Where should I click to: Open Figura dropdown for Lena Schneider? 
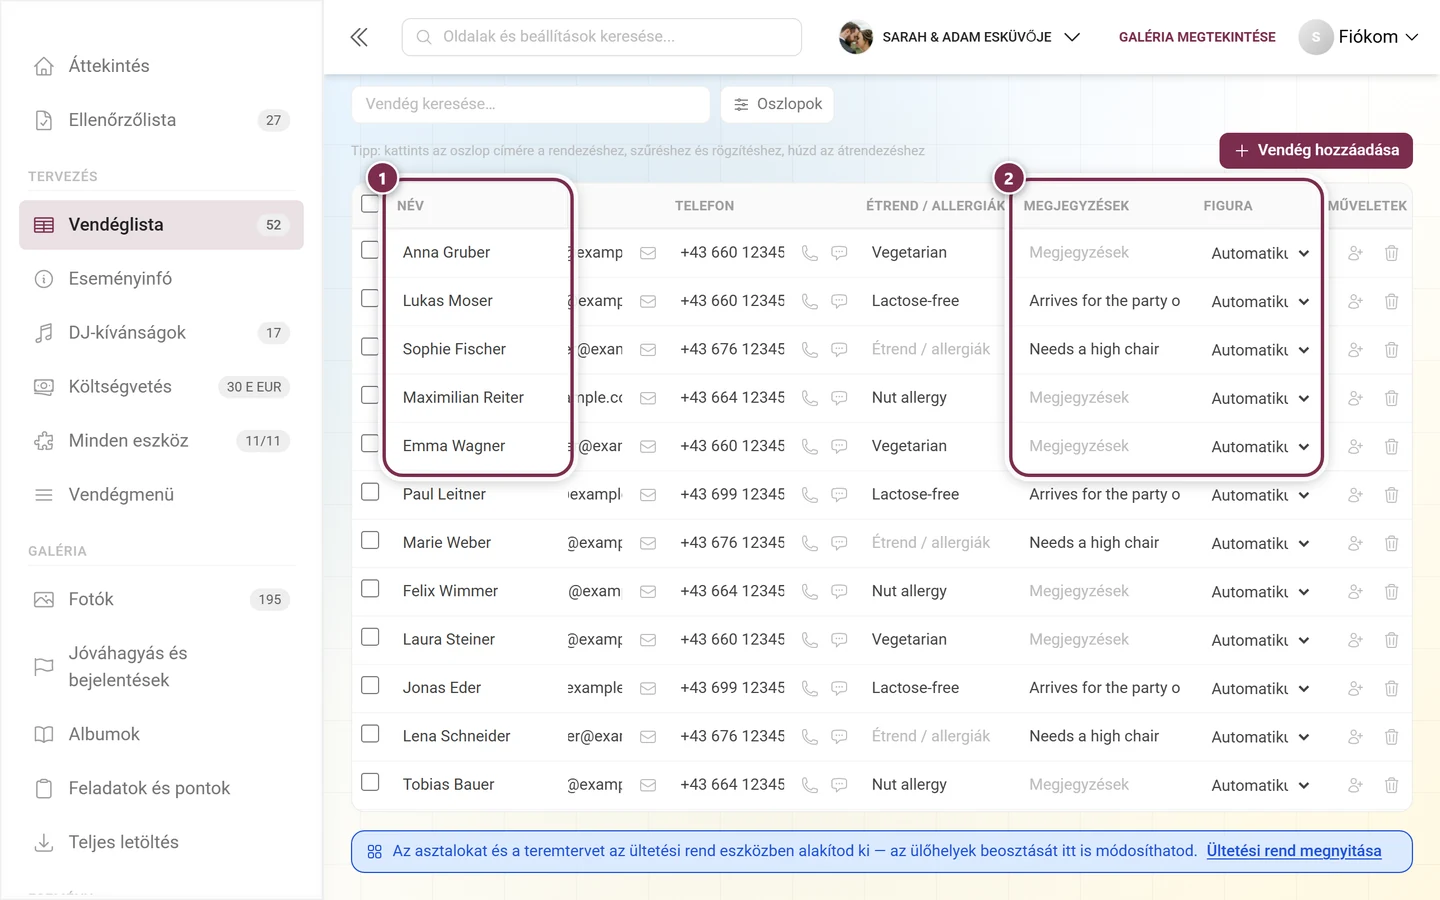pyautogui.click(x=1260, y=737)
